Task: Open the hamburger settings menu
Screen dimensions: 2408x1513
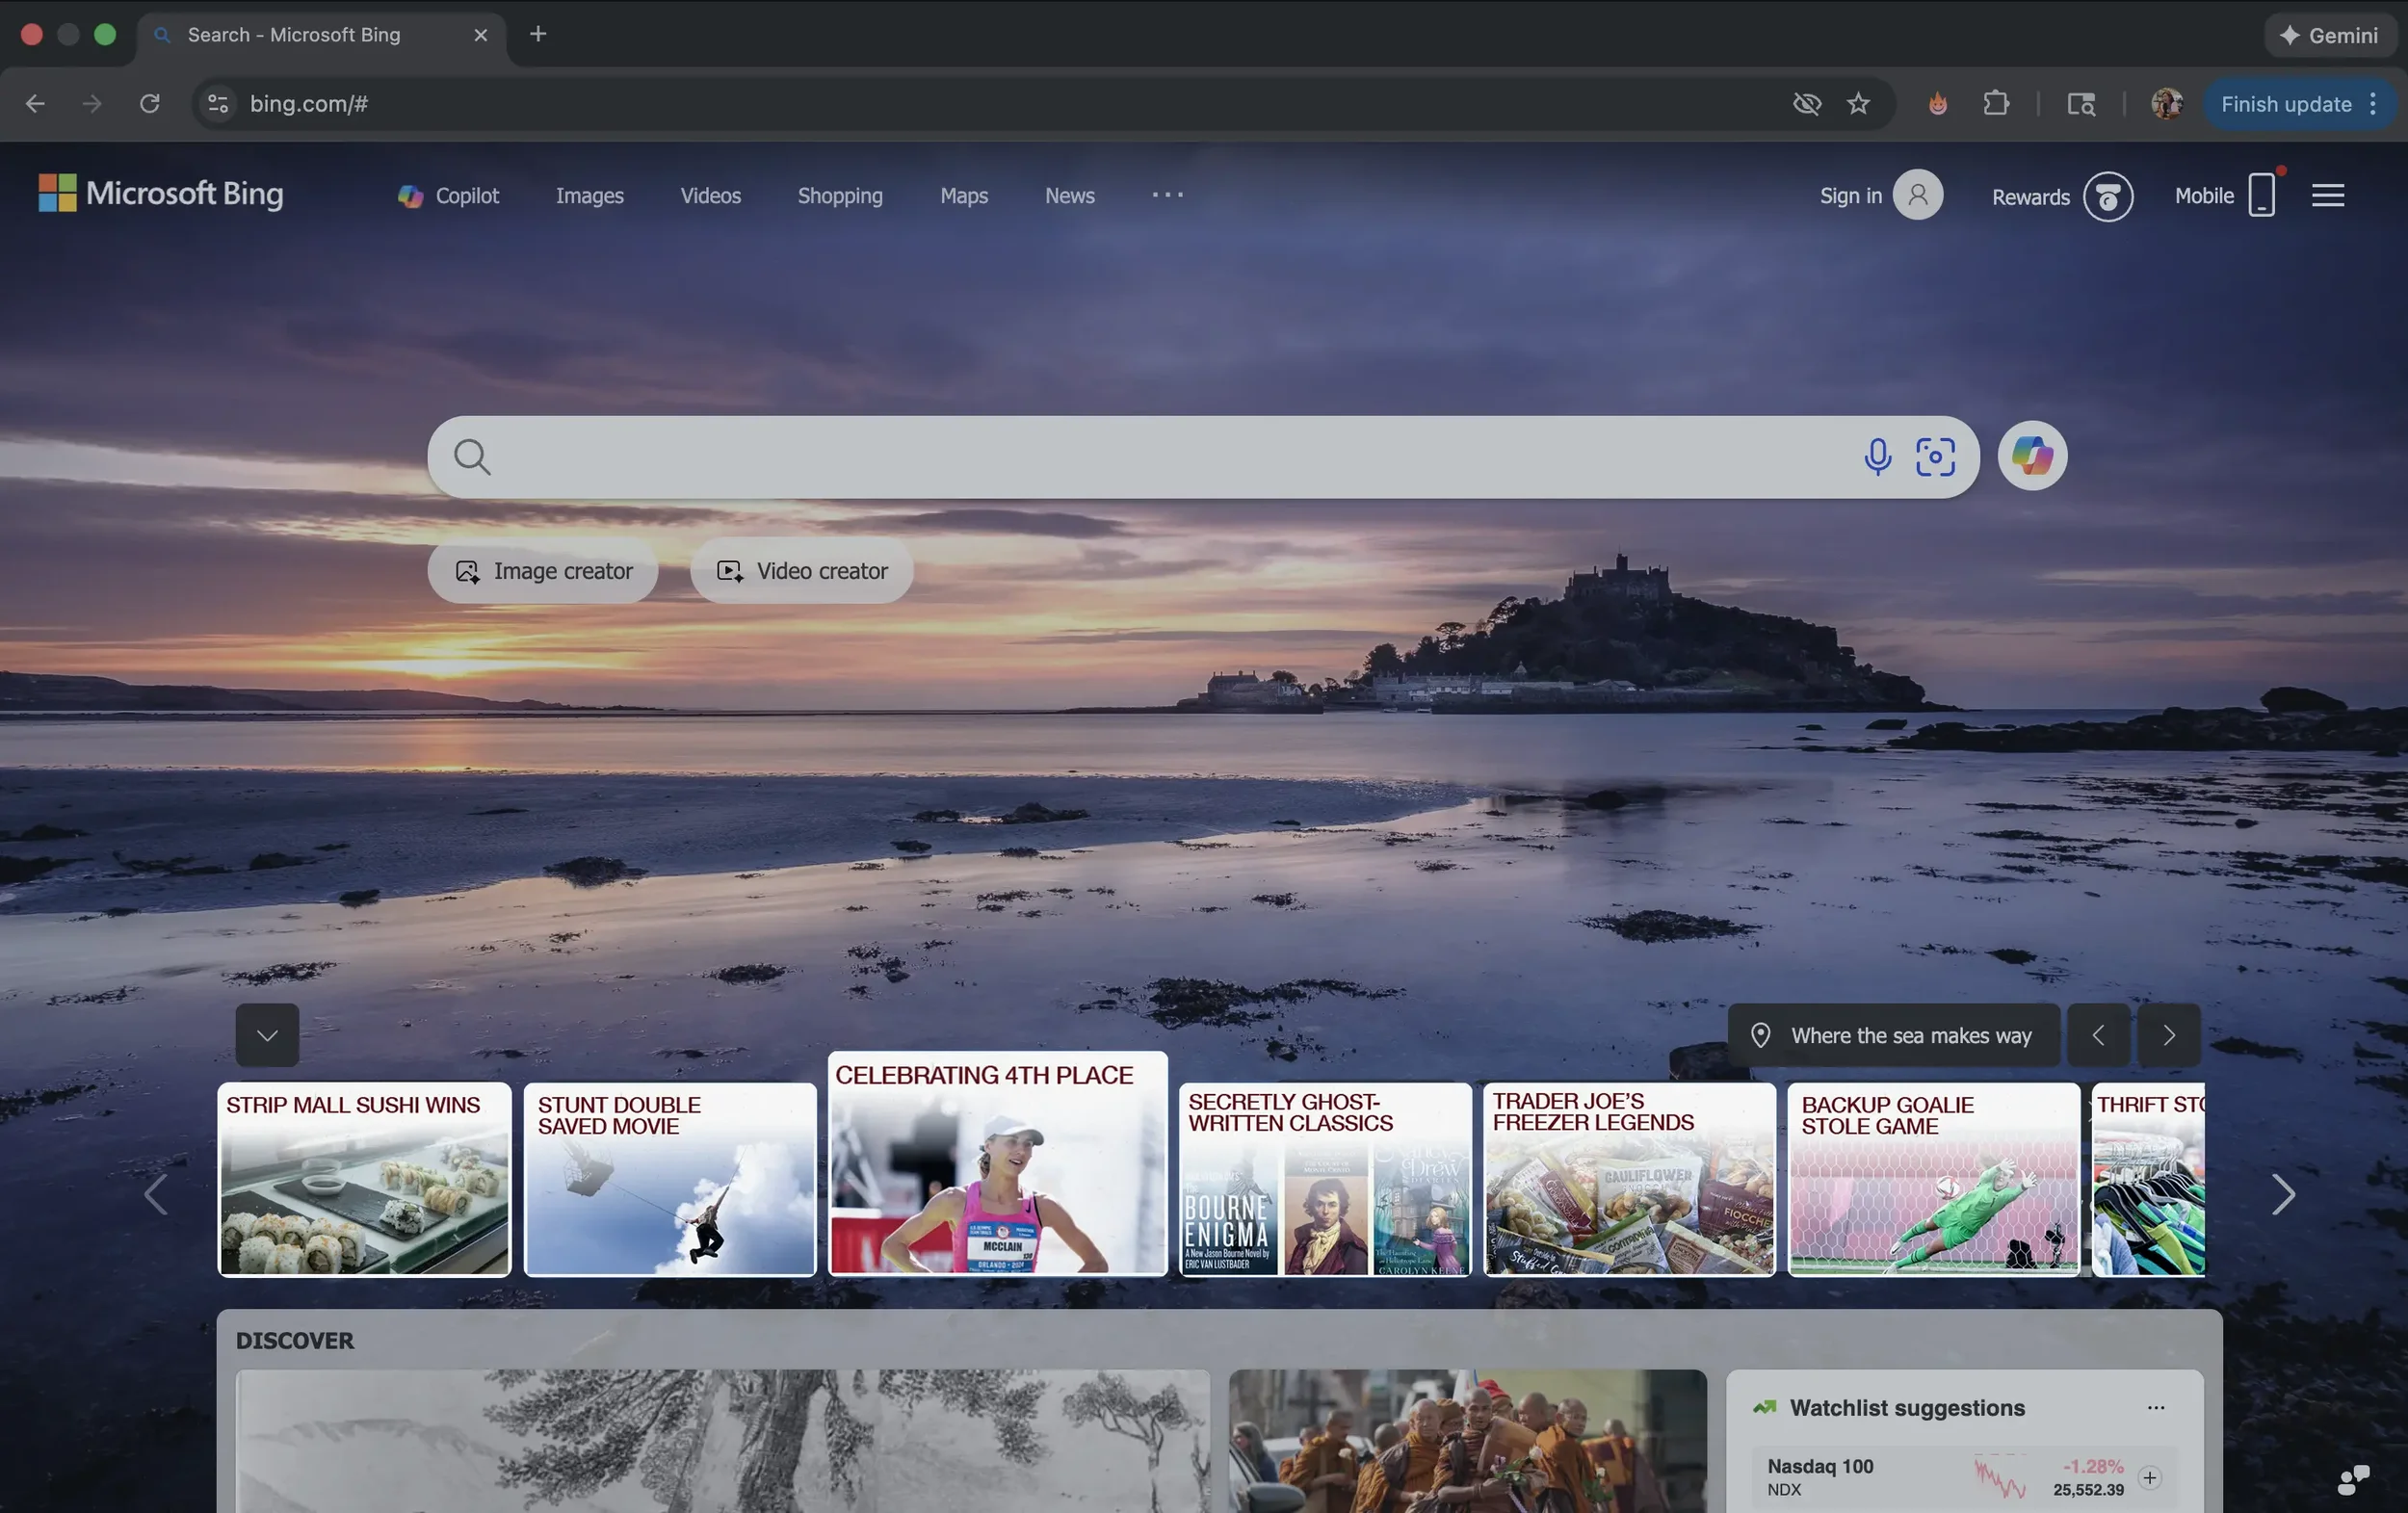Action: 2328,195
